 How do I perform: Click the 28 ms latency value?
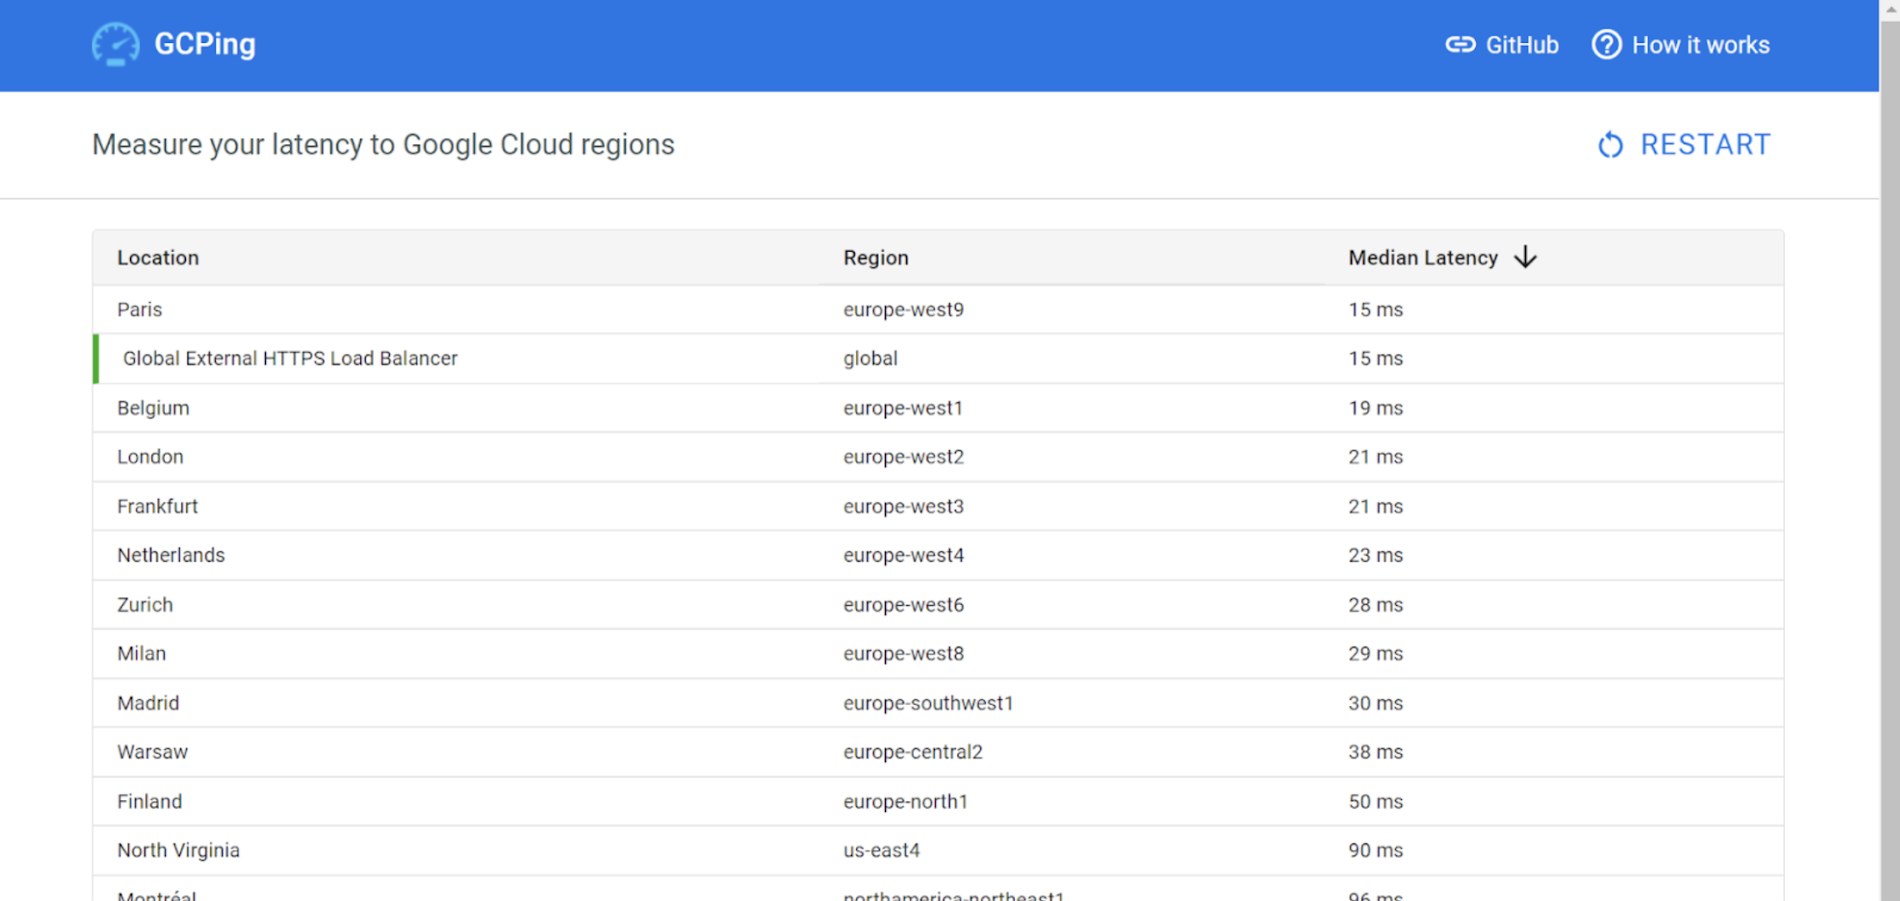coord(1376,605)
